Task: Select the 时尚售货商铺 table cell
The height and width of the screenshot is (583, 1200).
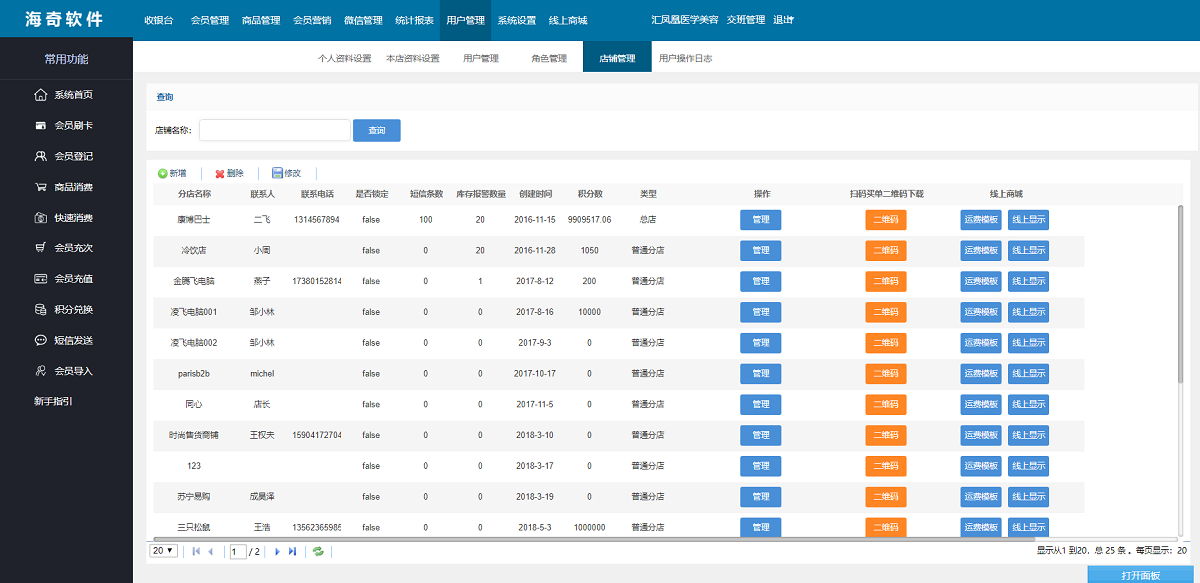Action: pyautogui.click(x=194, y=435)
